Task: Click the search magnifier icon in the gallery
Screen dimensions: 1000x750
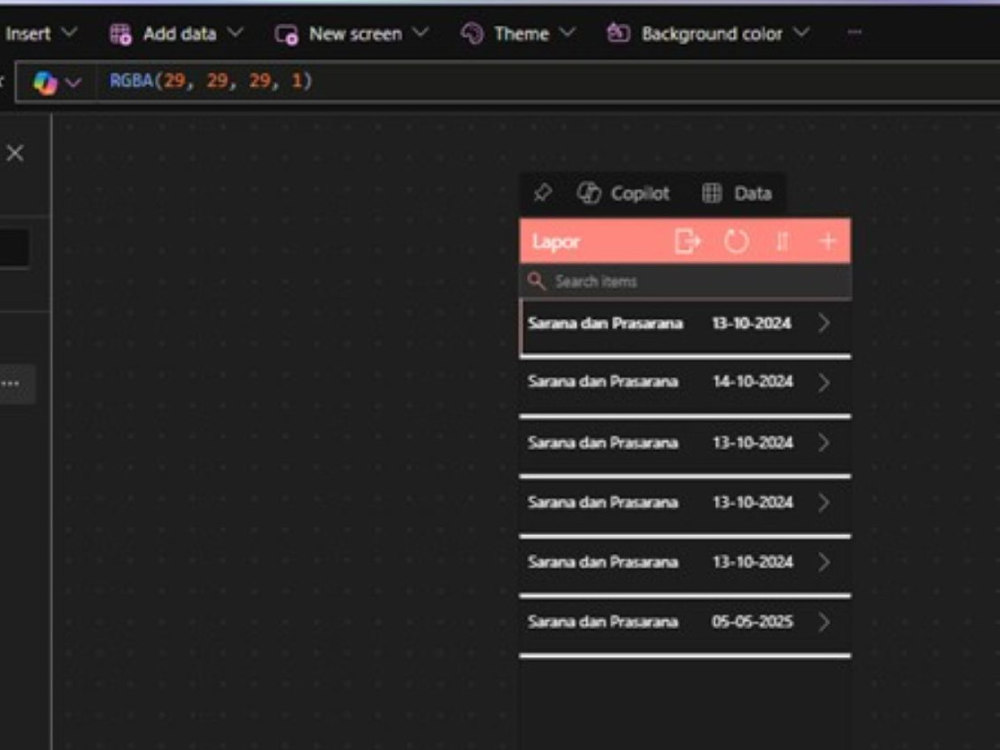Action: pyautogui.click(x=537, y=281)
